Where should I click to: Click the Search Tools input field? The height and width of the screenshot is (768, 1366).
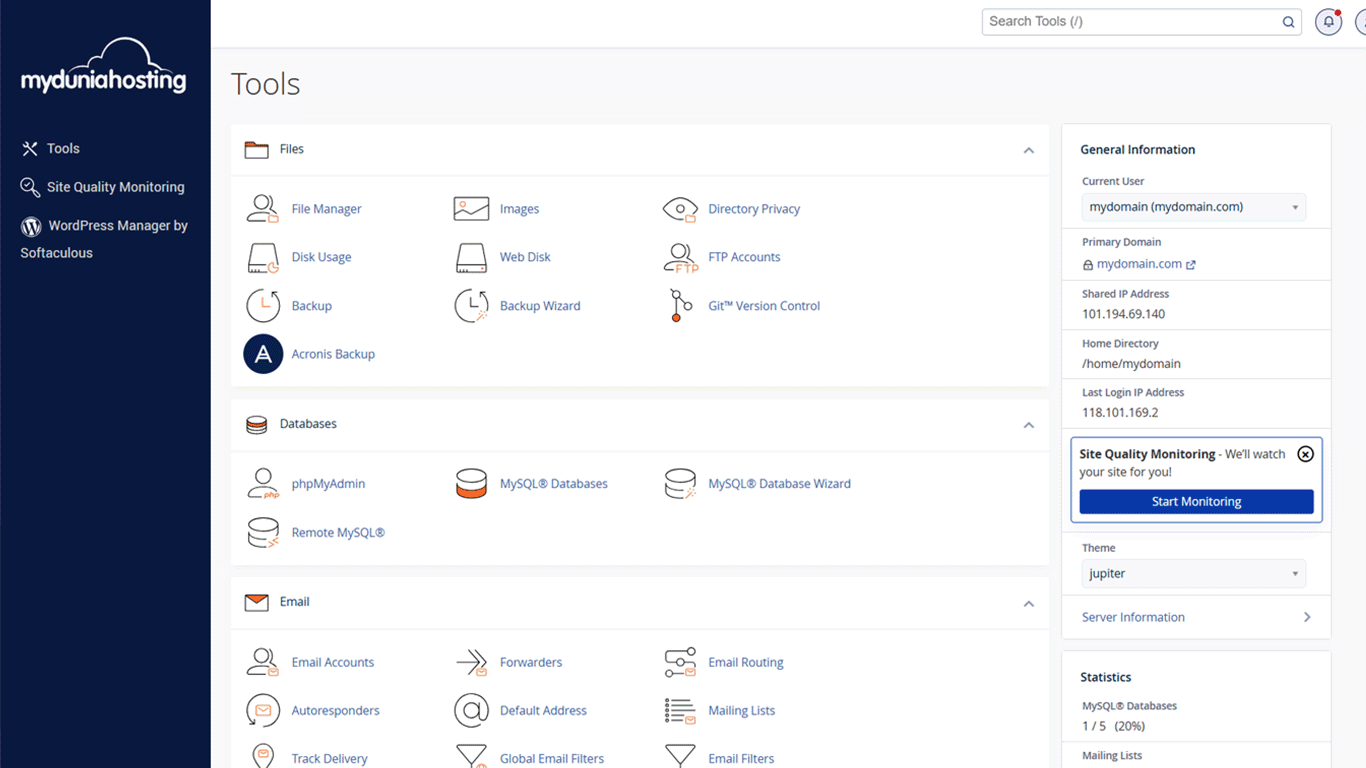pyautogui.click(x=1130, y=22)
